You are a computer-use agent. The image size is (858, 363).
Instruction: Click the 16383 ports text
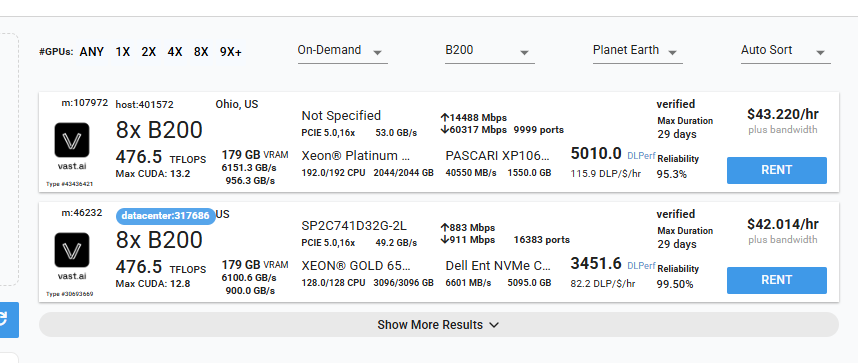click(x=541, y=240)
